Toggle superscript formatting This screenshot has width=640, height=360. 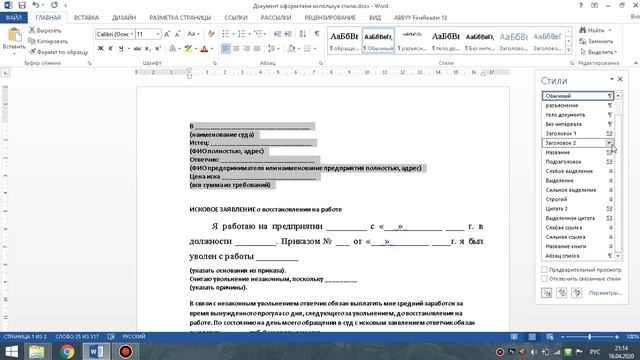[x=158, y=49]
